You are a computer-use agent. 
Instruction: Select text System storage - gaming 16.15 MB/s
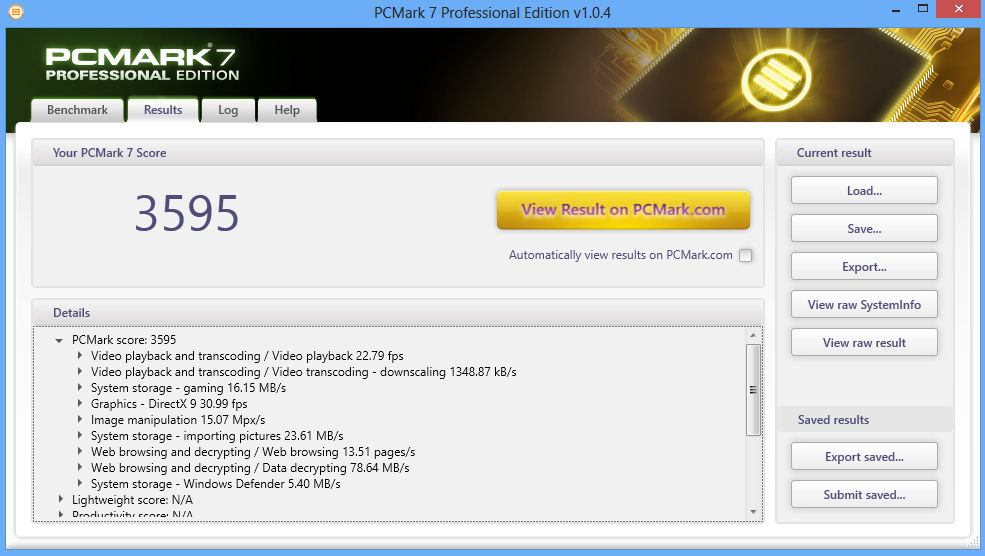tap(188, 388)
